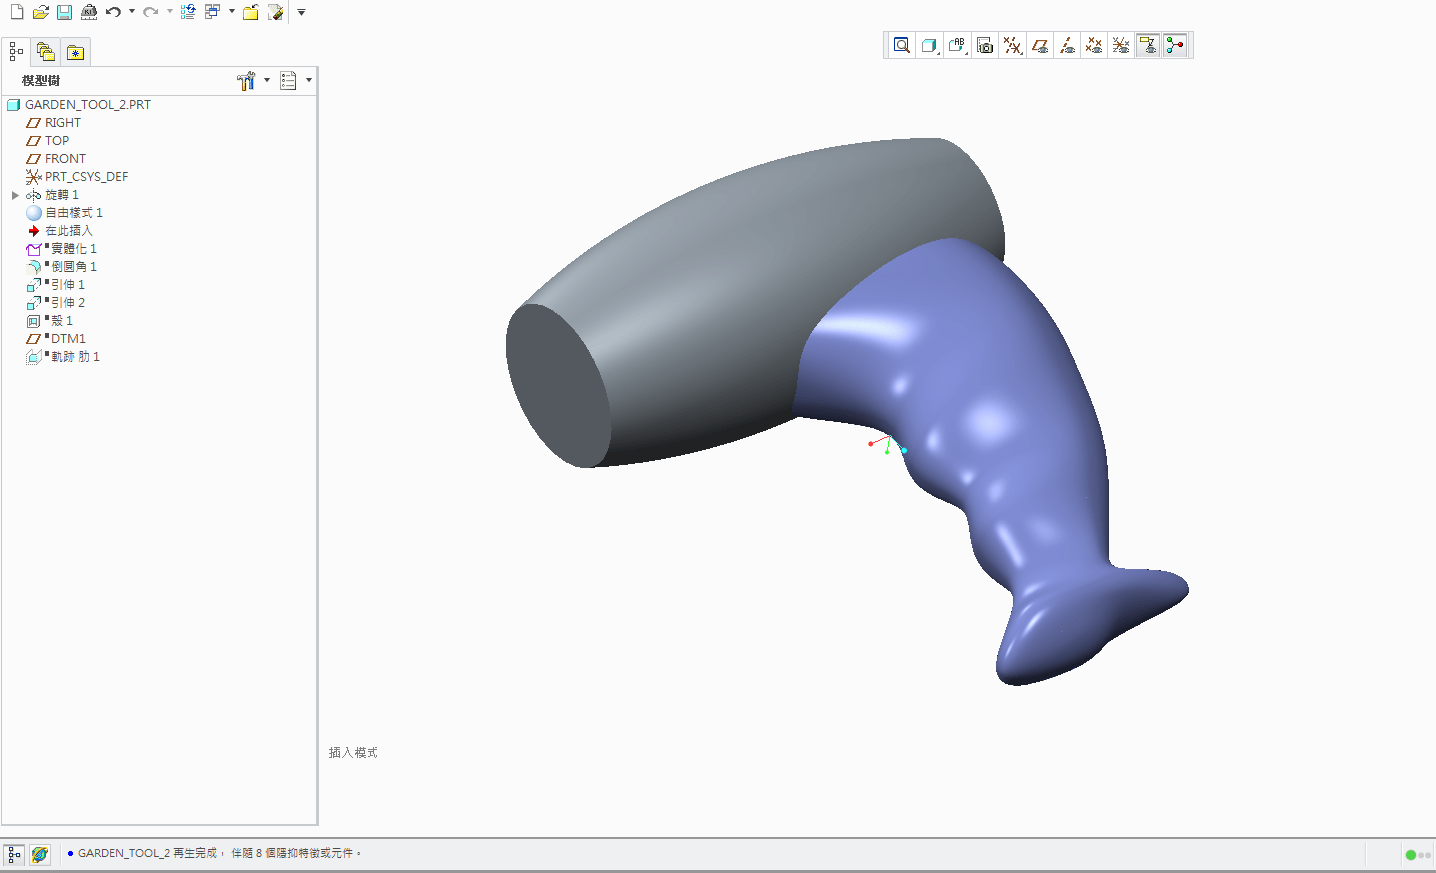The height and width of the screenshot is (873, 1436).
Task: Open the saved views camera icon
Action: pyautogui.click(x=985, y=45)
